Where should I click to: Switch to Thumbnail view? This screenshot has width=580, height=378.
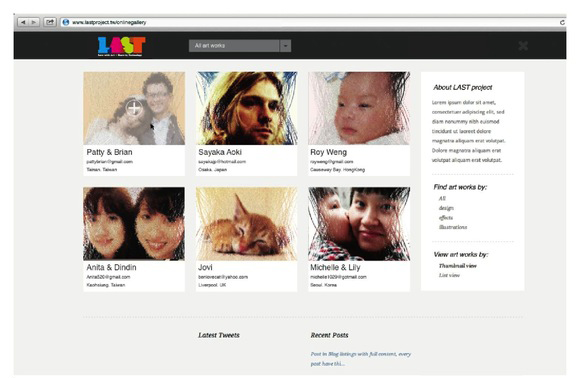458,266
